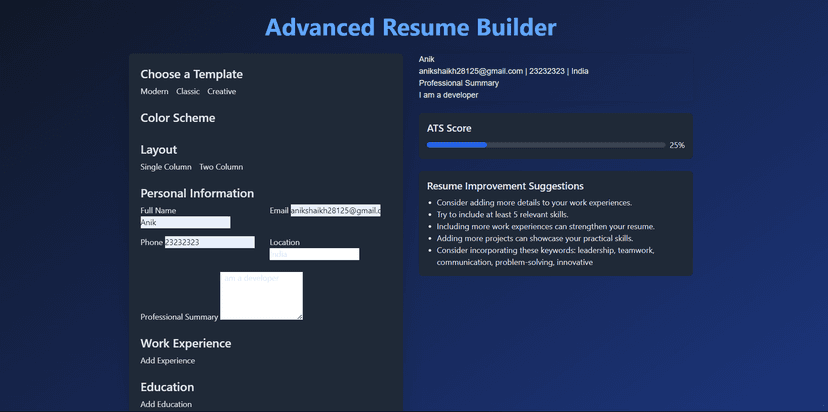Click the Education heading
This screenshot has height=412, width=828.
167,387
